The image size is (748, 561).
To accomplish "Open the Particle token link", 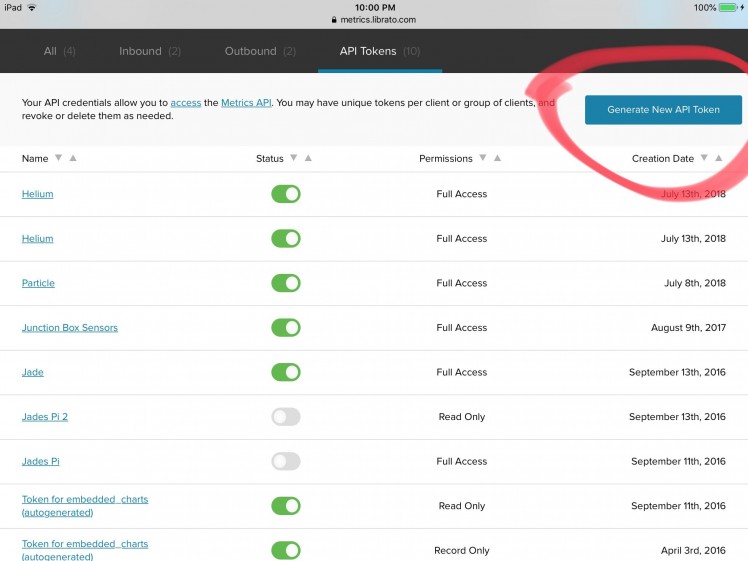I will click(38, 283).
